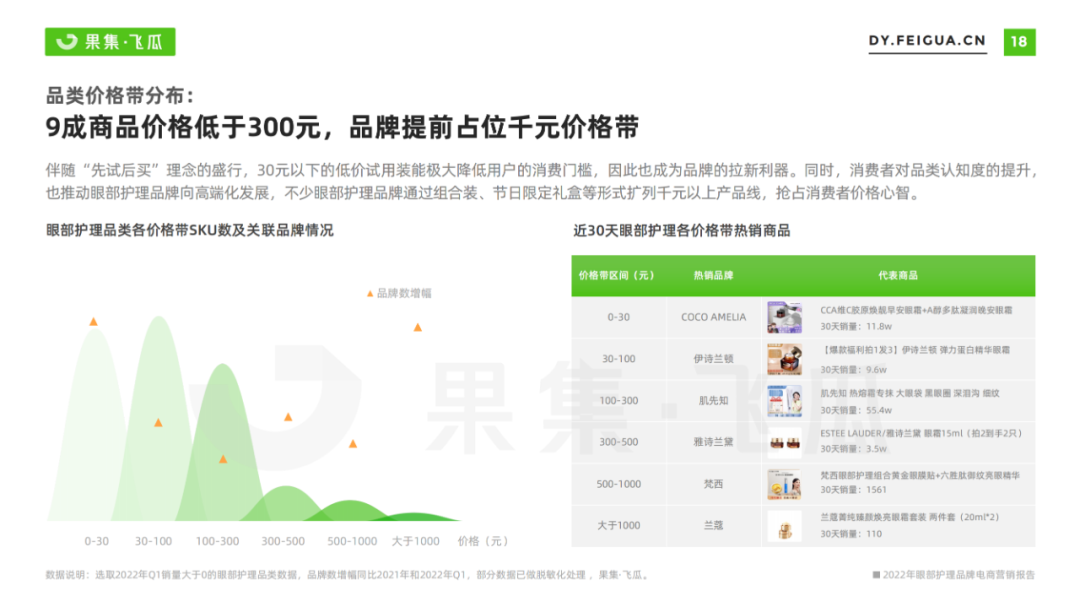The image size is (1080, 607).
Task: Select the orange triangle marker in the 100-300 band
Action: click(223, 459)
